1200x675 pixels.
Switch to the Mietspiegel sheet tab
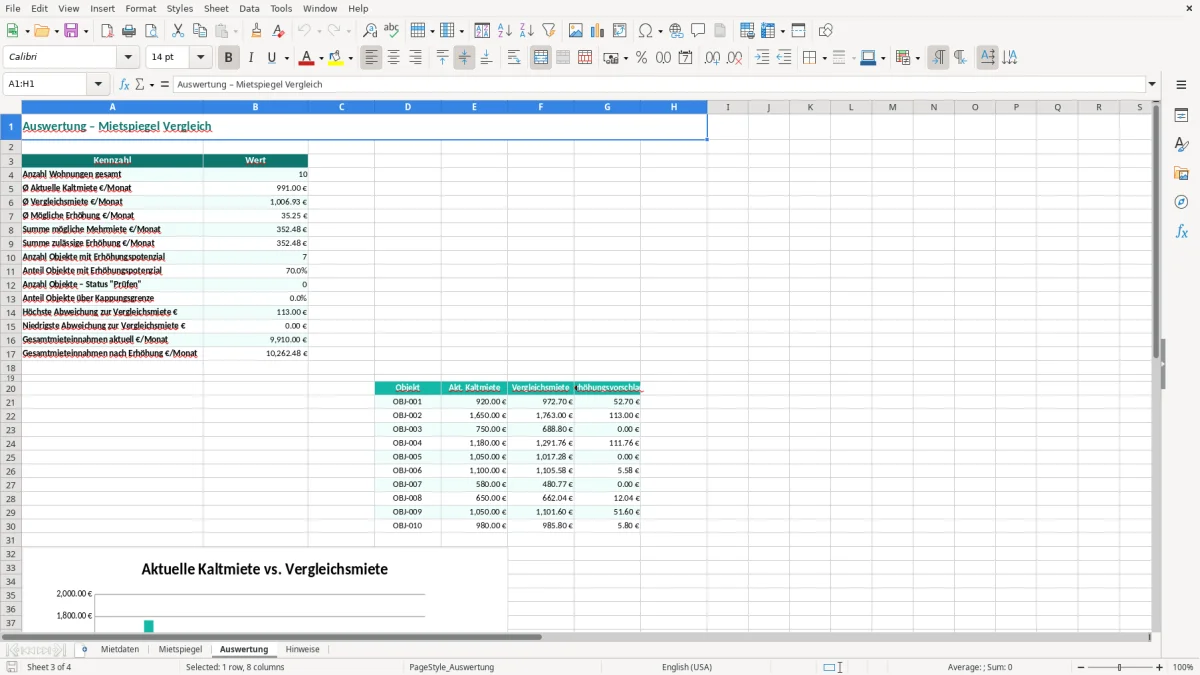pos(180,649)
